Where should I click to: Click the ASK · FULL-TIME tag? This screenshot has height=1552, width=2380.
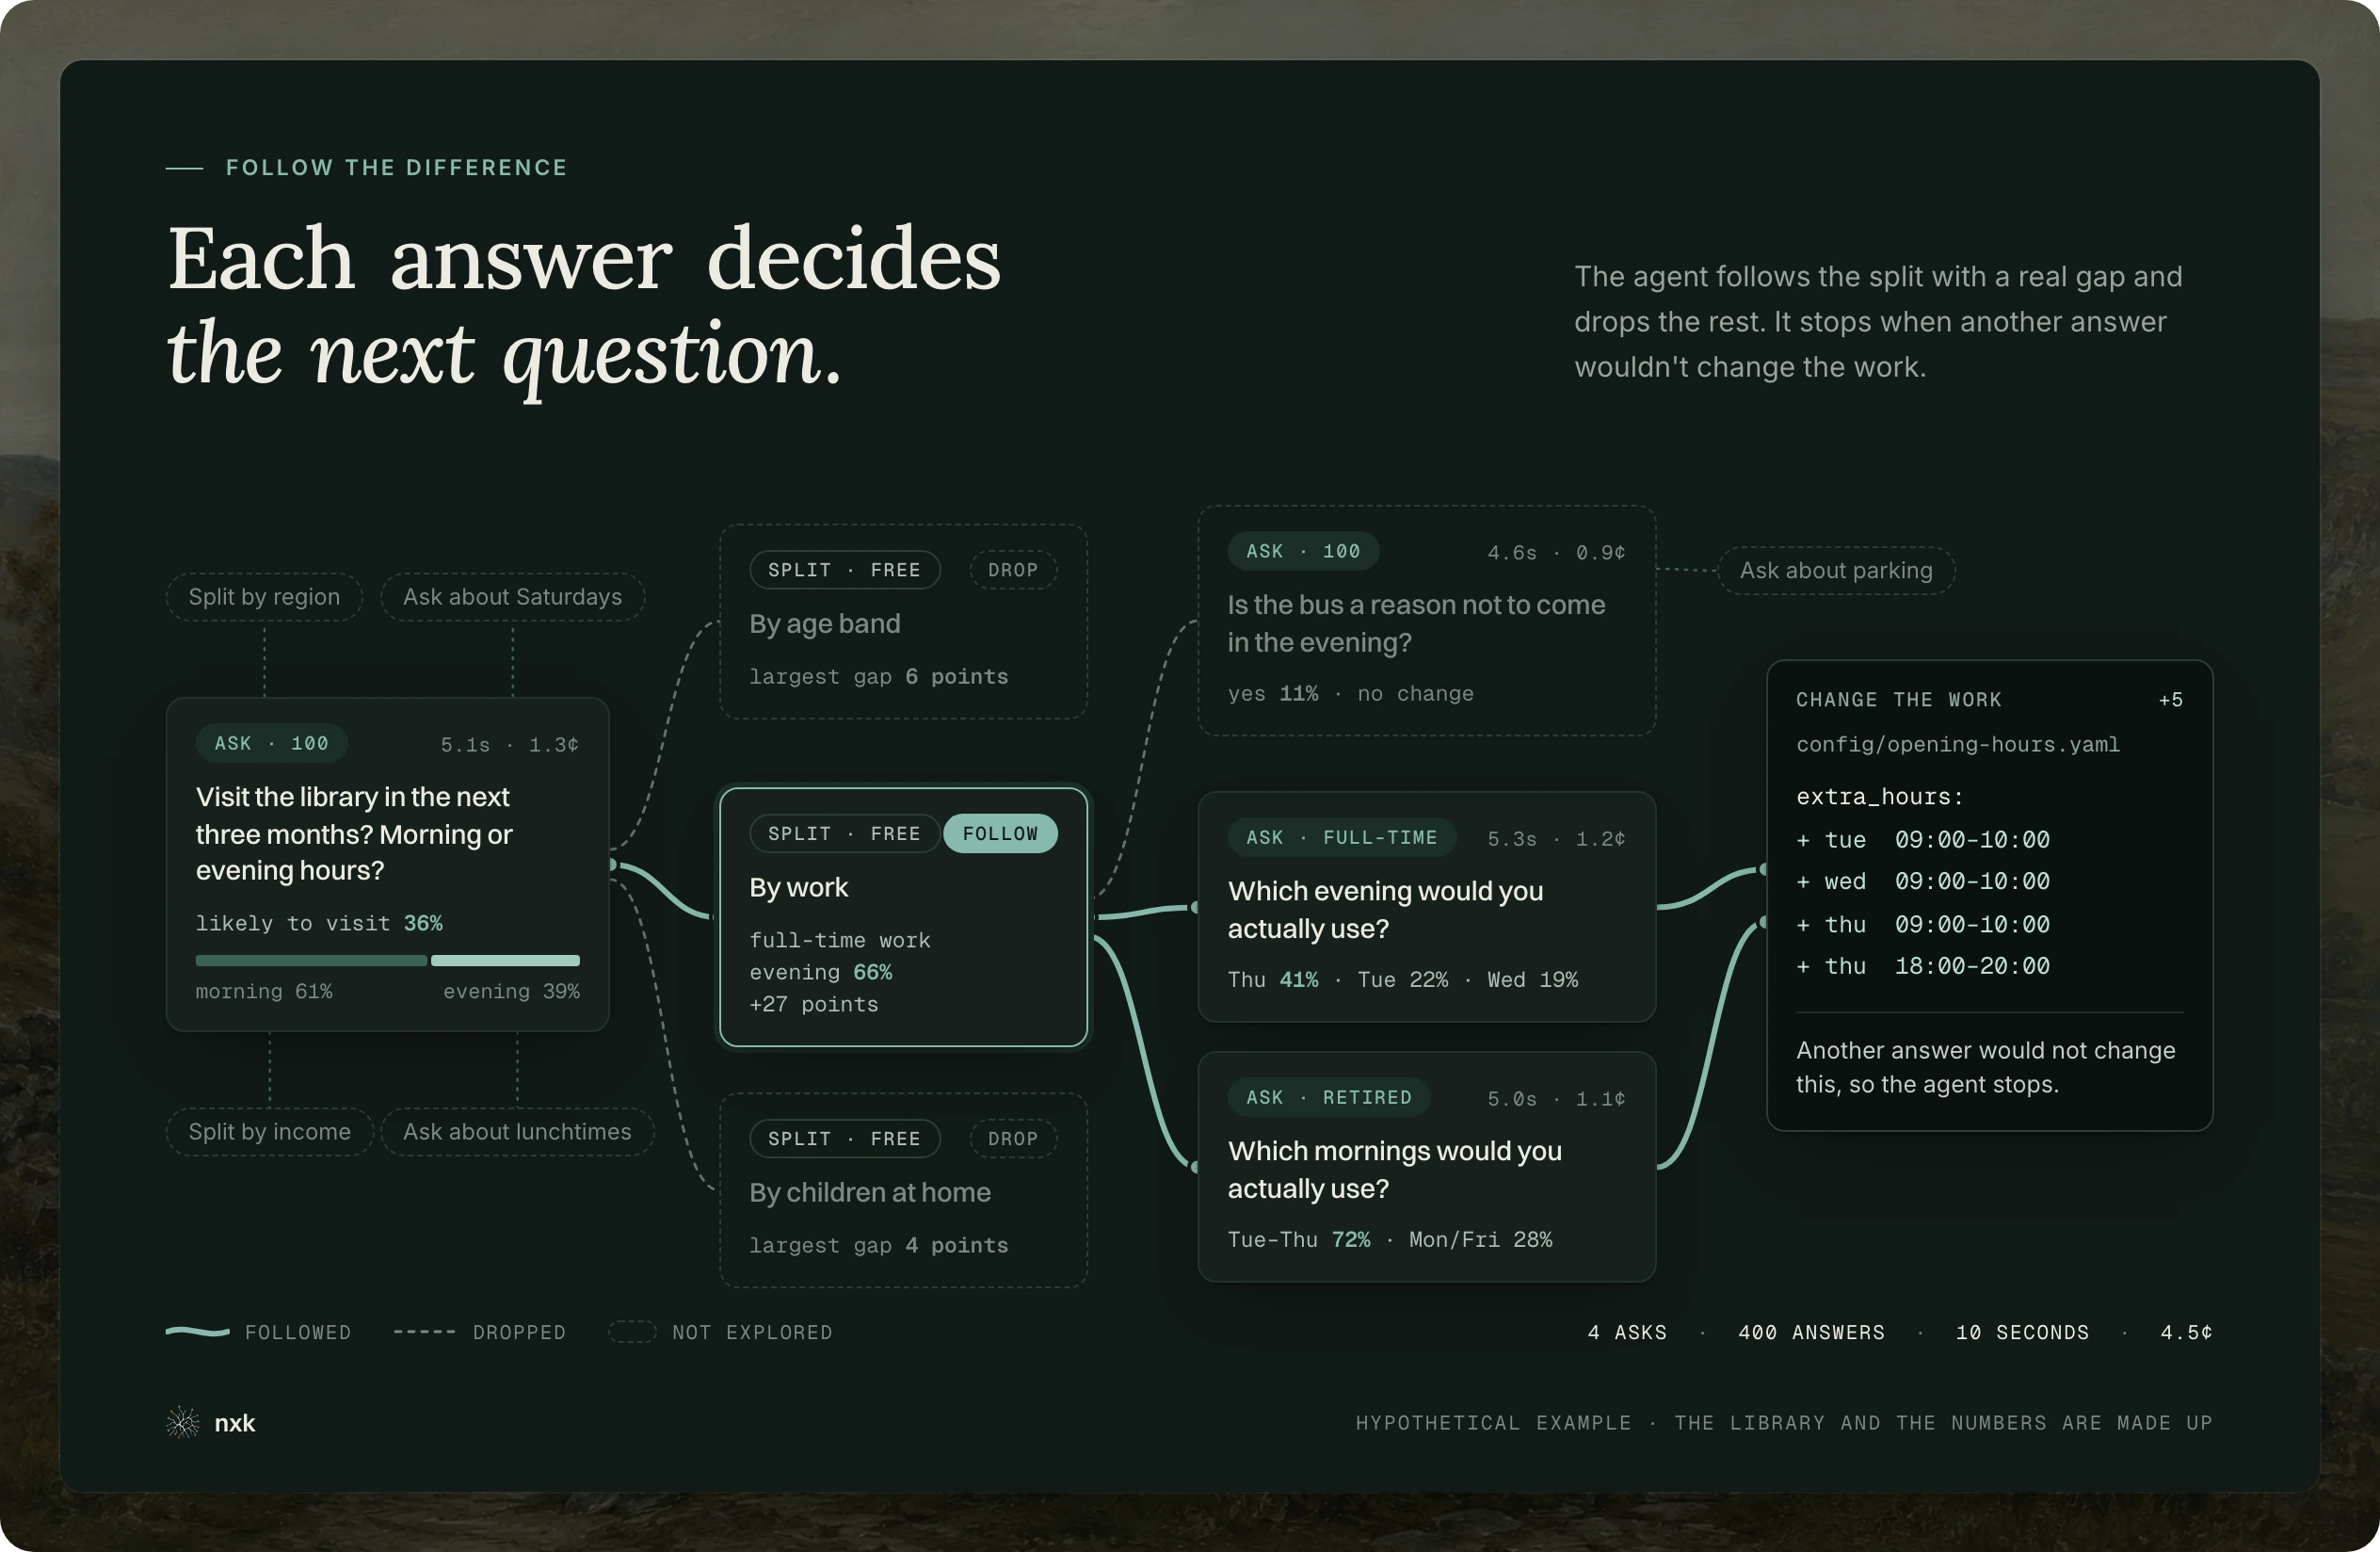pos(1342,837)
